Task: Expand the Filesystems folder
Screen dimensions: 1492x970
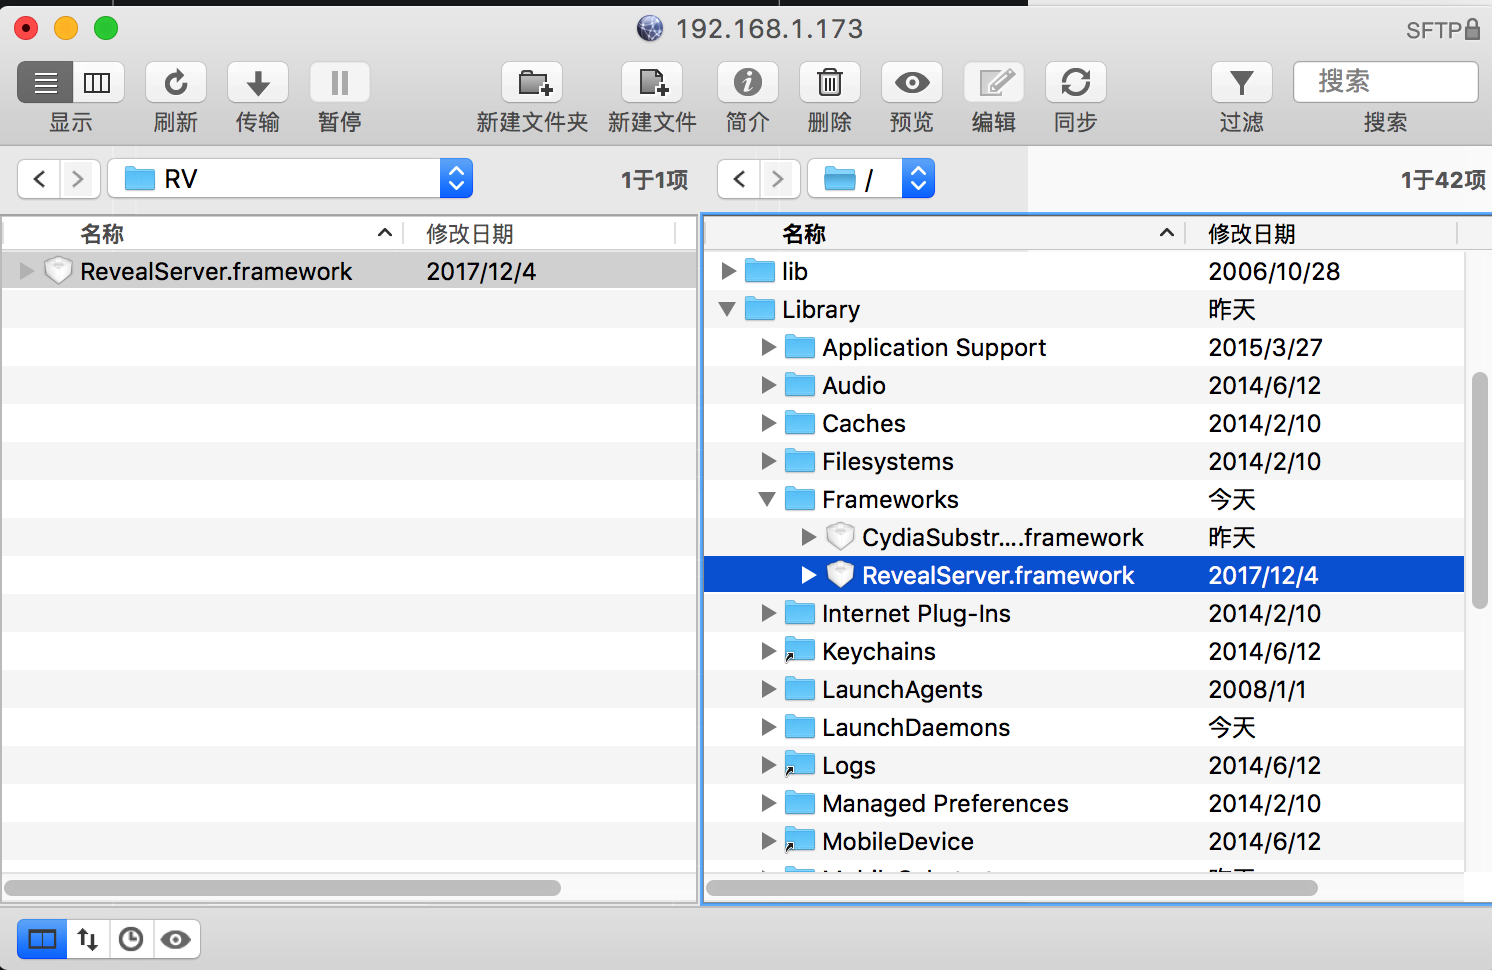Action: 768,461
